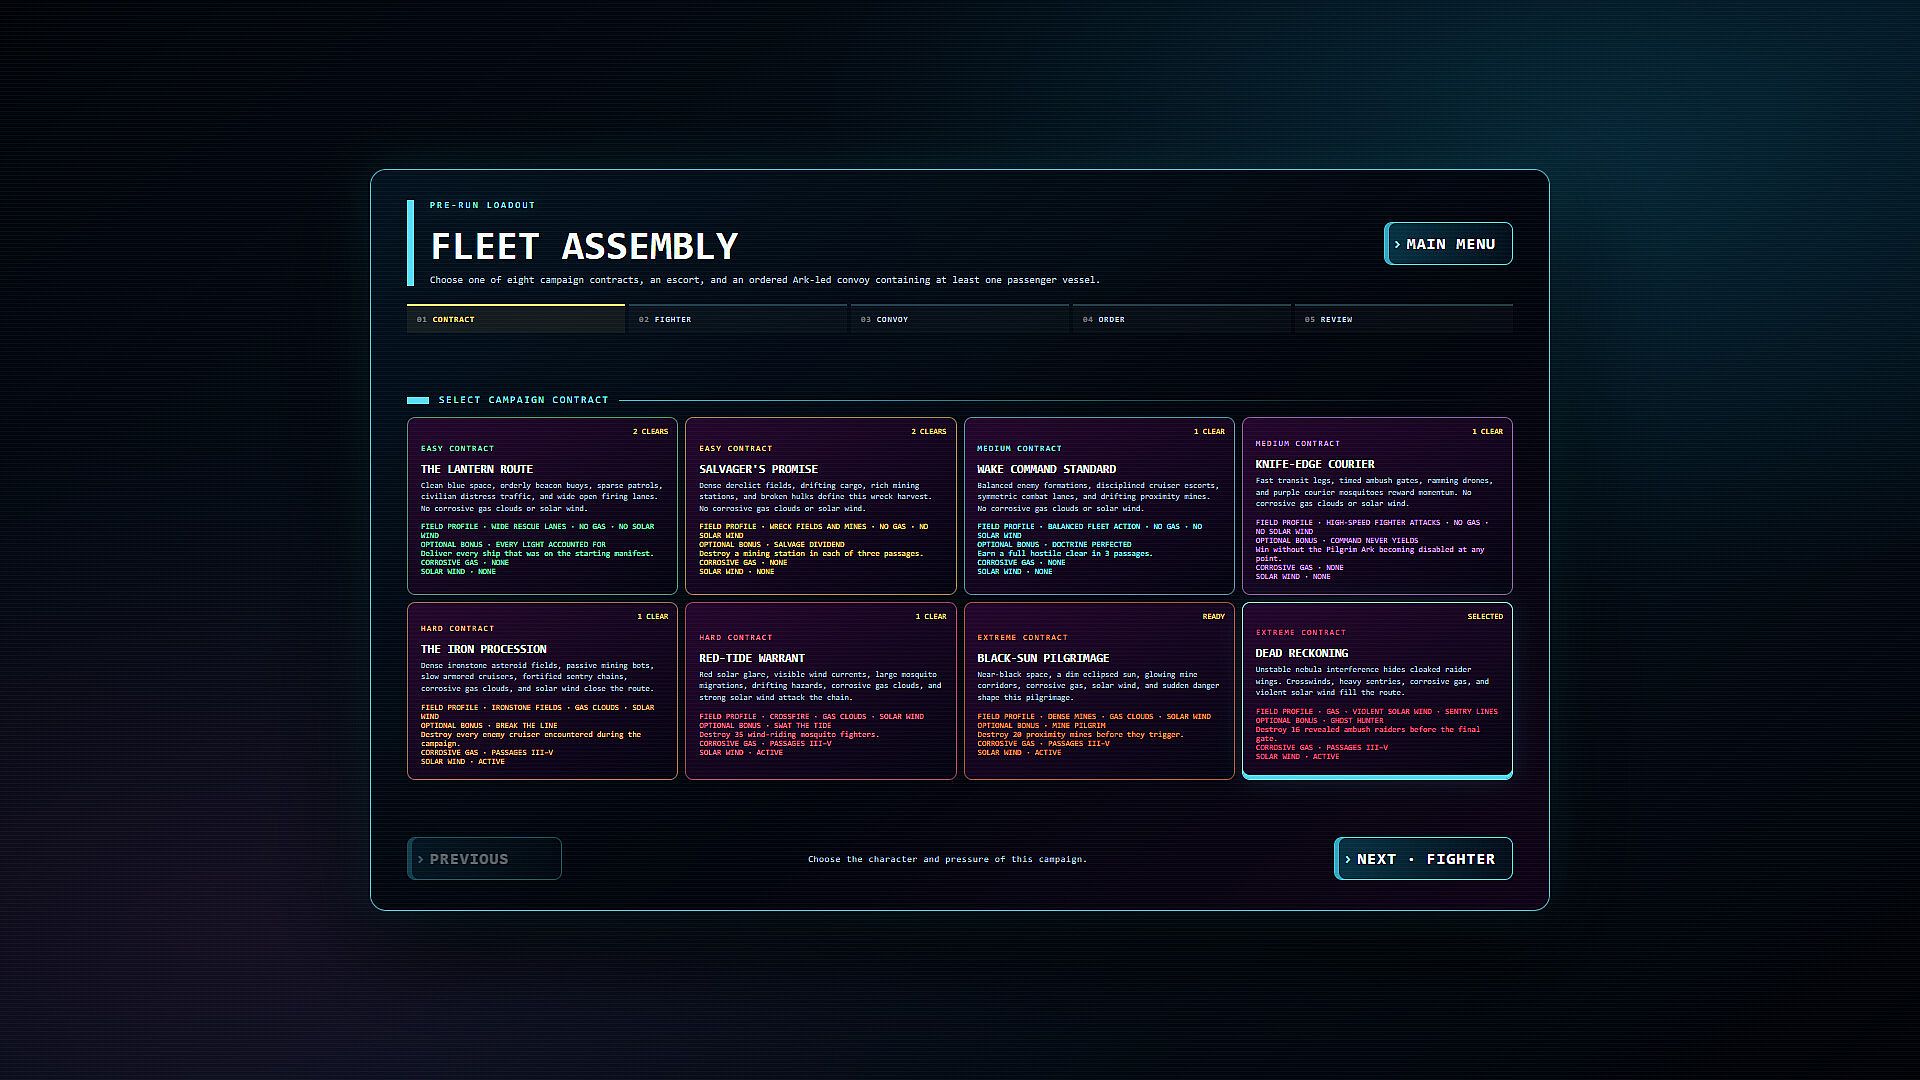The width and height of the screenshot is (1920, 1080).
Task: Select The Iron Procession hard contract
Action: [542, 691]
